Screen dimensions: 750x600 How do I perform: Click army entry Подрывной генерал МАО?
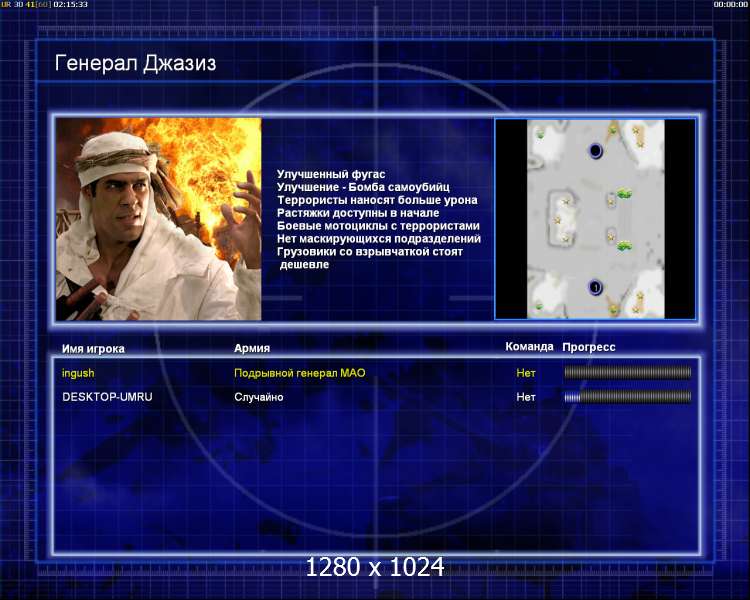click(299, 373)
